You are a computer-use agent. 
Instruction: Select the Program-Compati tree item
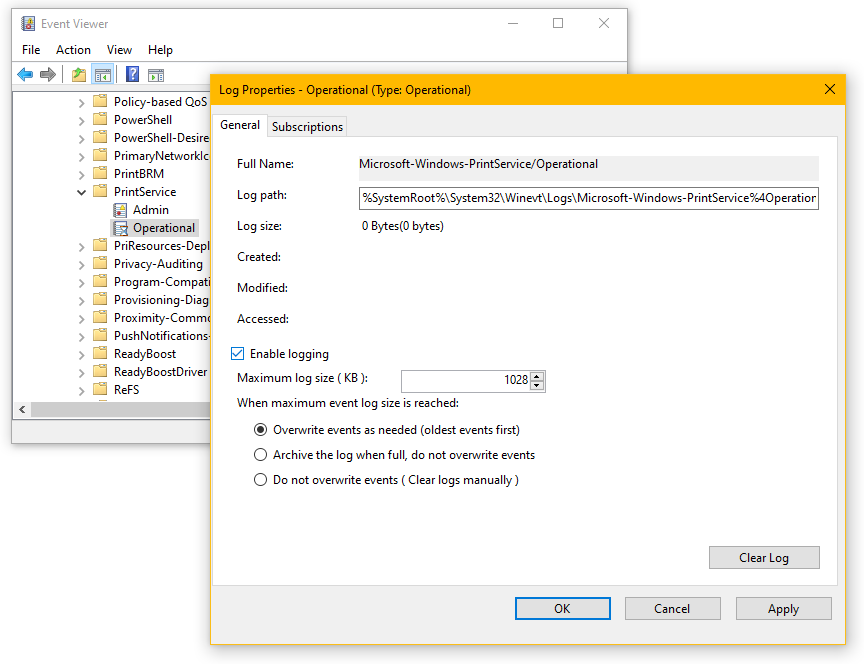pyautogui.click(x=162, y=282)
